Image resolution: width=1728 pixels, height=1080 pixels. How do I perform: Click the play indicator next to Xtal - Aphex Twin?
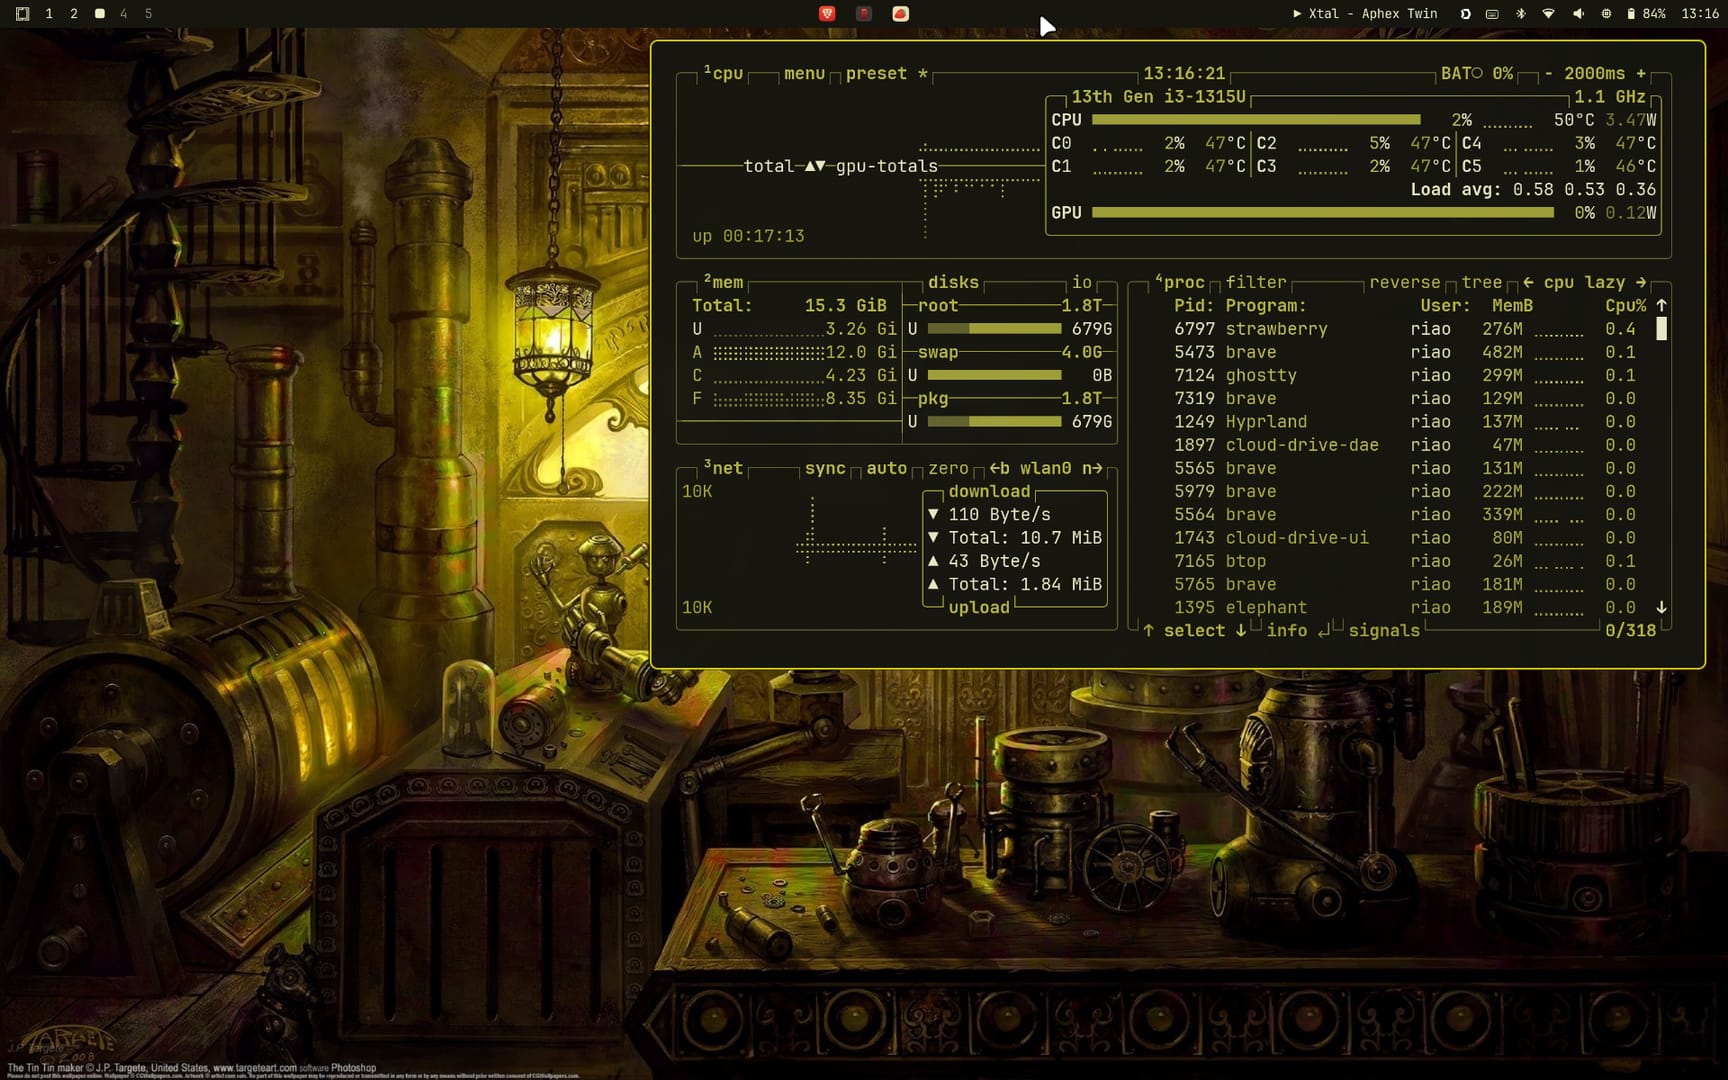click(x=1296, y=14)
